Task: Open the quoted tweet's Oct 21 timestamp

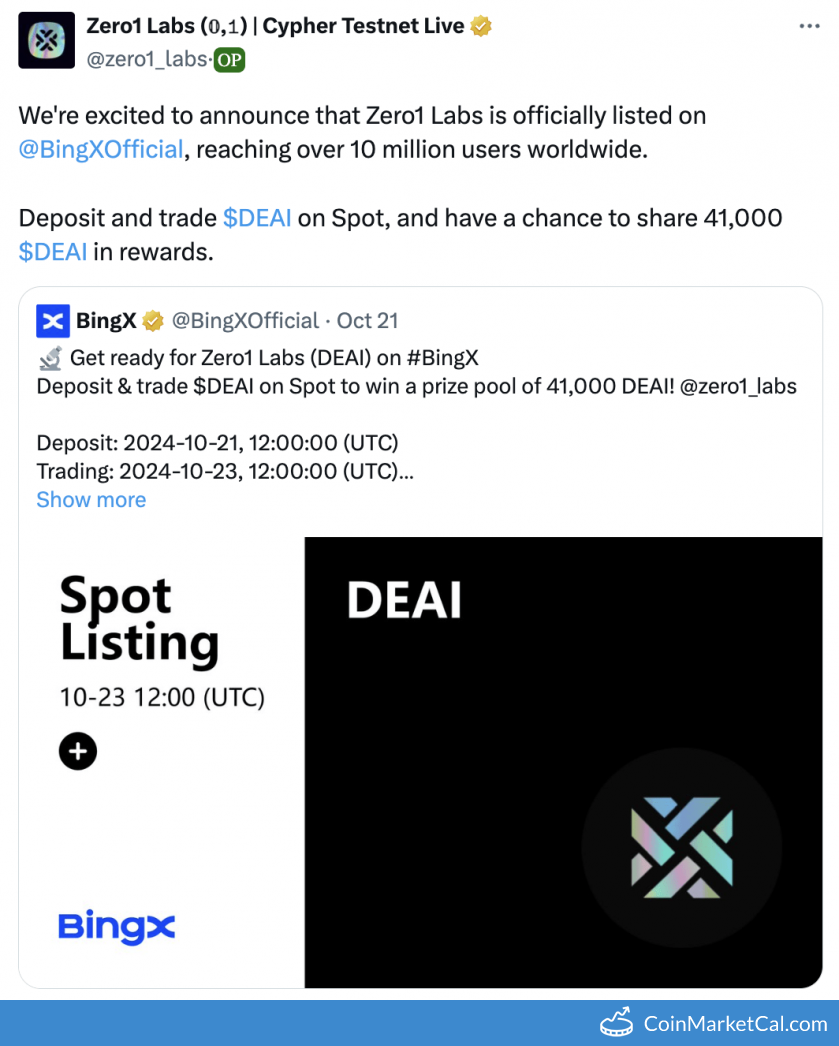Action: [367, 321]
